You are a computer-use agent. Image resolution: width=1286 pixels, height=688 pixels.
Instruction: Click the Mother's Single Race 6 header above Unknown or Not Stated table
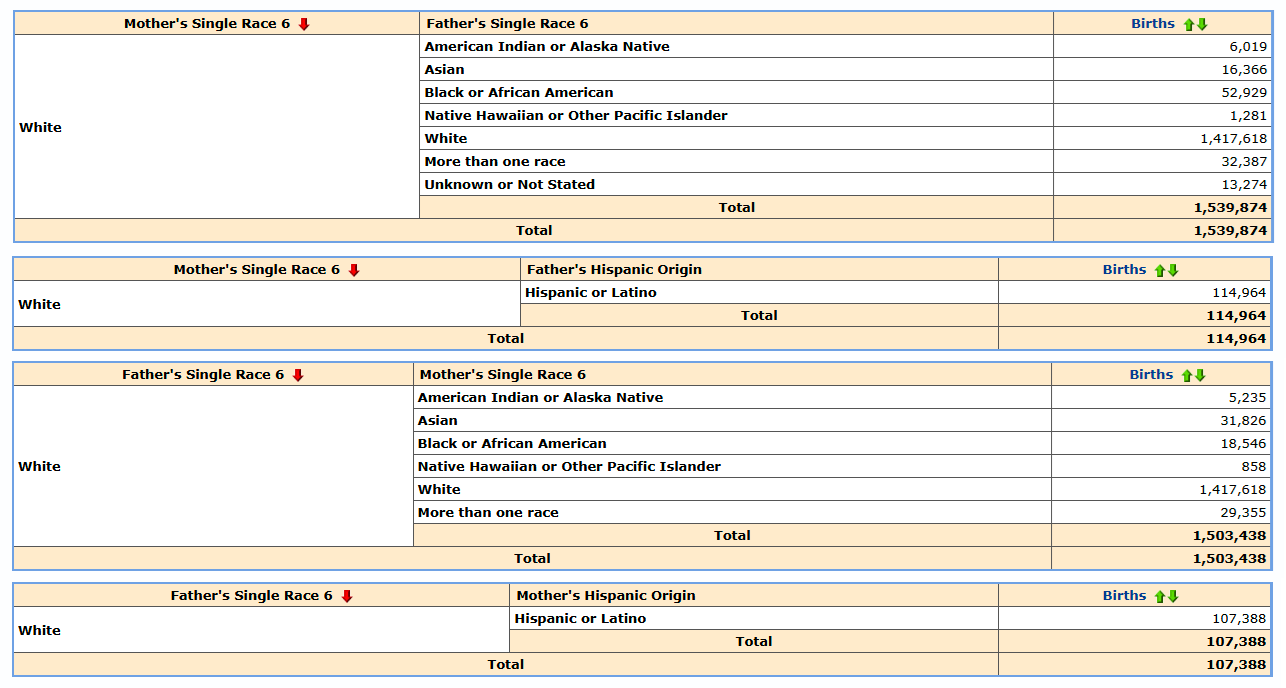pyautogui.click(x=207, y=23)
